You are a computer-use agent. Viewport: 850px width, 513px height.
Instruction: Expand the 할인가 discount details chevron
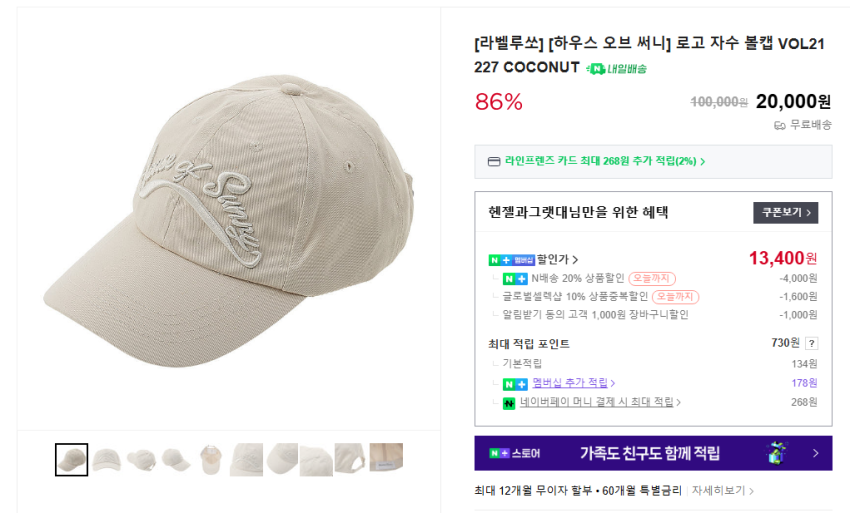pos(575,260)
